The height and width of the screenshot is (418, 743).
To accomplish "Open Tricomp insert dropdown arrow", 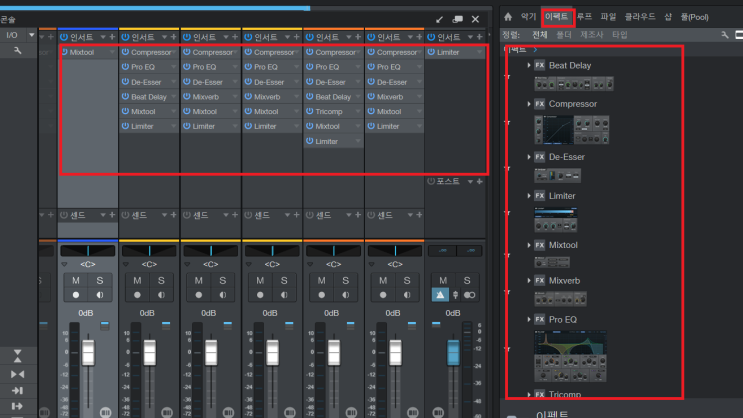I will coord(358,111).
